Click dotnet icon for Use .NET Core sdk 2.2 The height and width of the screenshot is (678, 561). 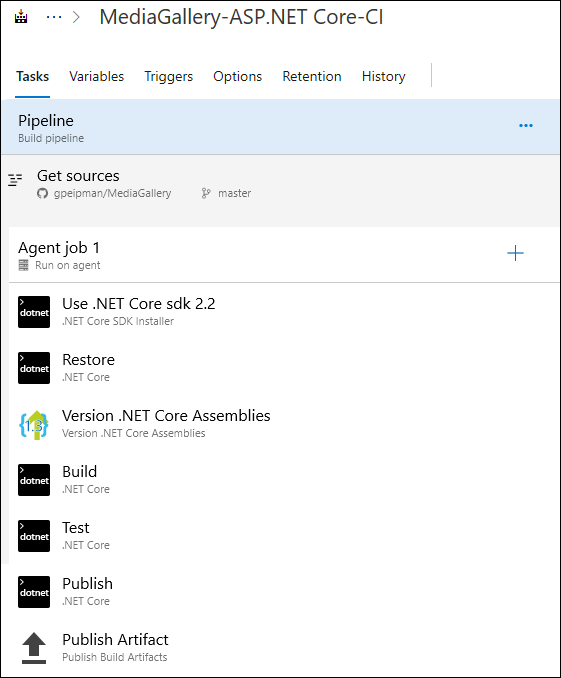pyautogui.click(x=34, y=312)
